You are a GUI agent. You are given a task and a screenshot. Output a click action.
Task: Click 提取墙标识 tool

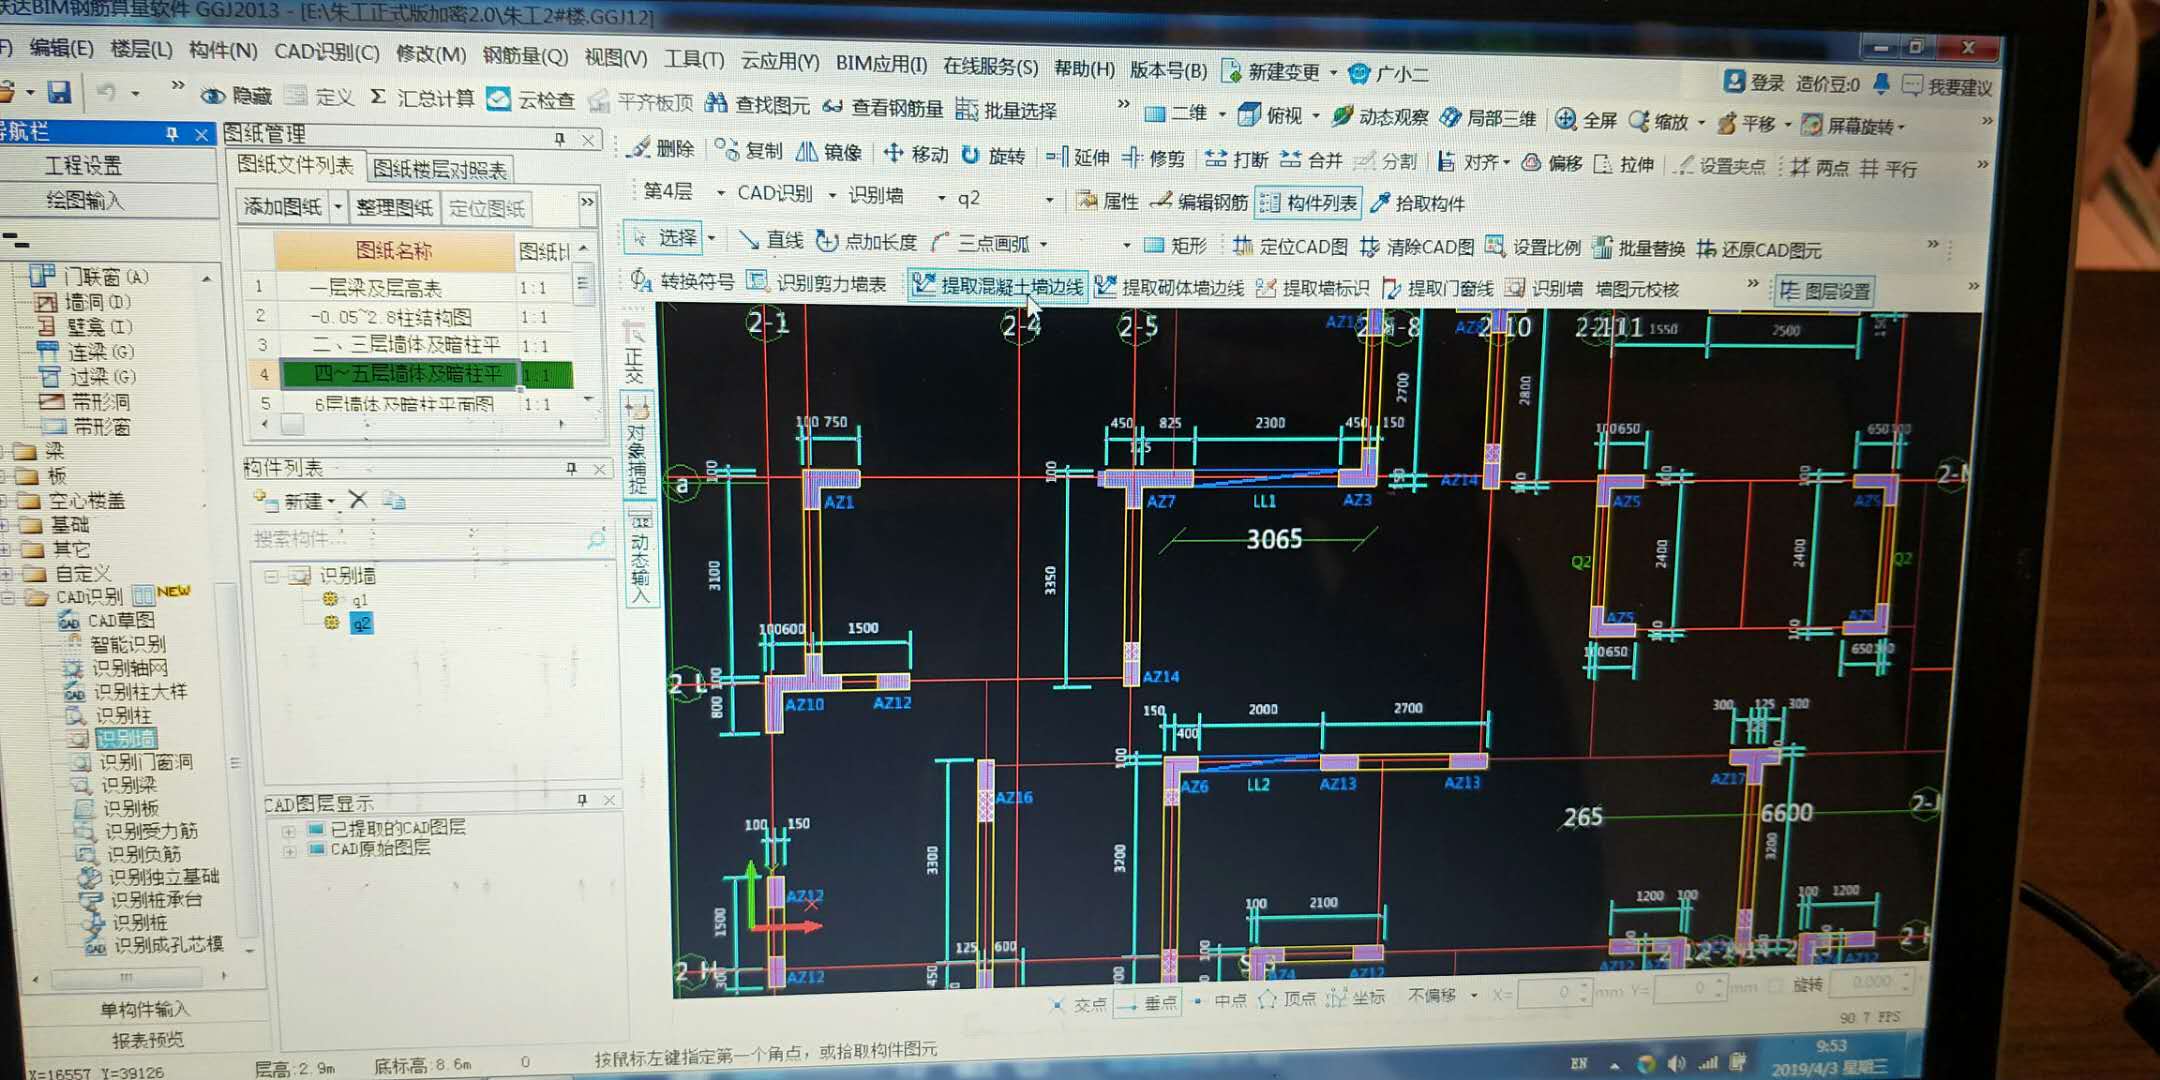coord(1313,289)
